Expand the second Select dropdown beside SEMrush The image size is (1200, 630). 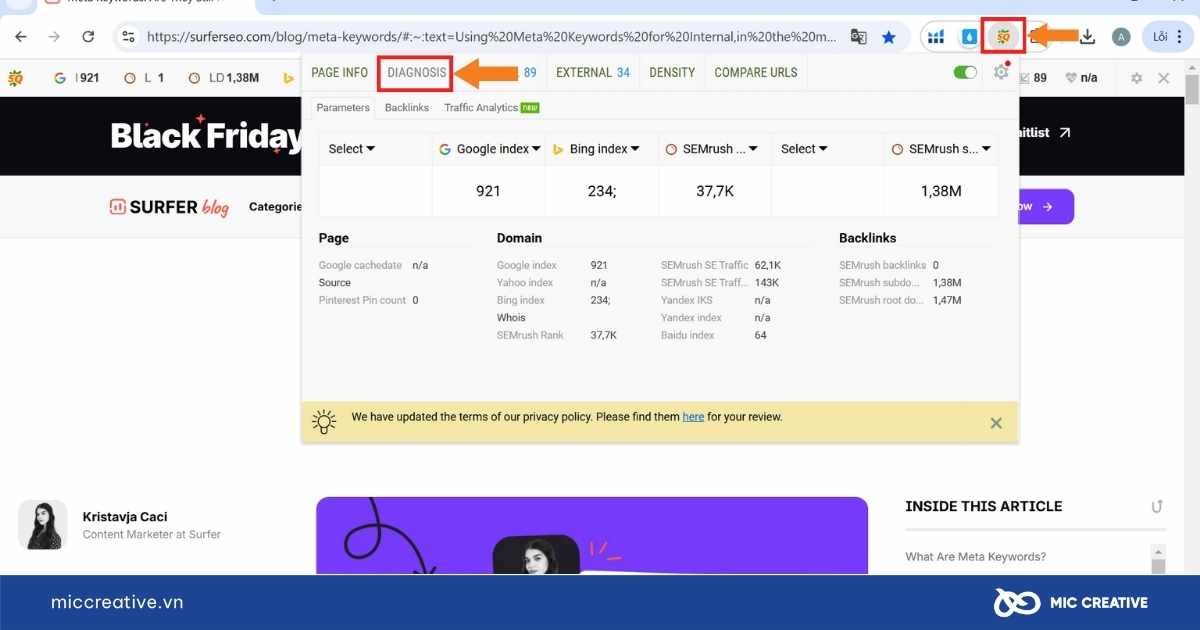tap(804, 149)
